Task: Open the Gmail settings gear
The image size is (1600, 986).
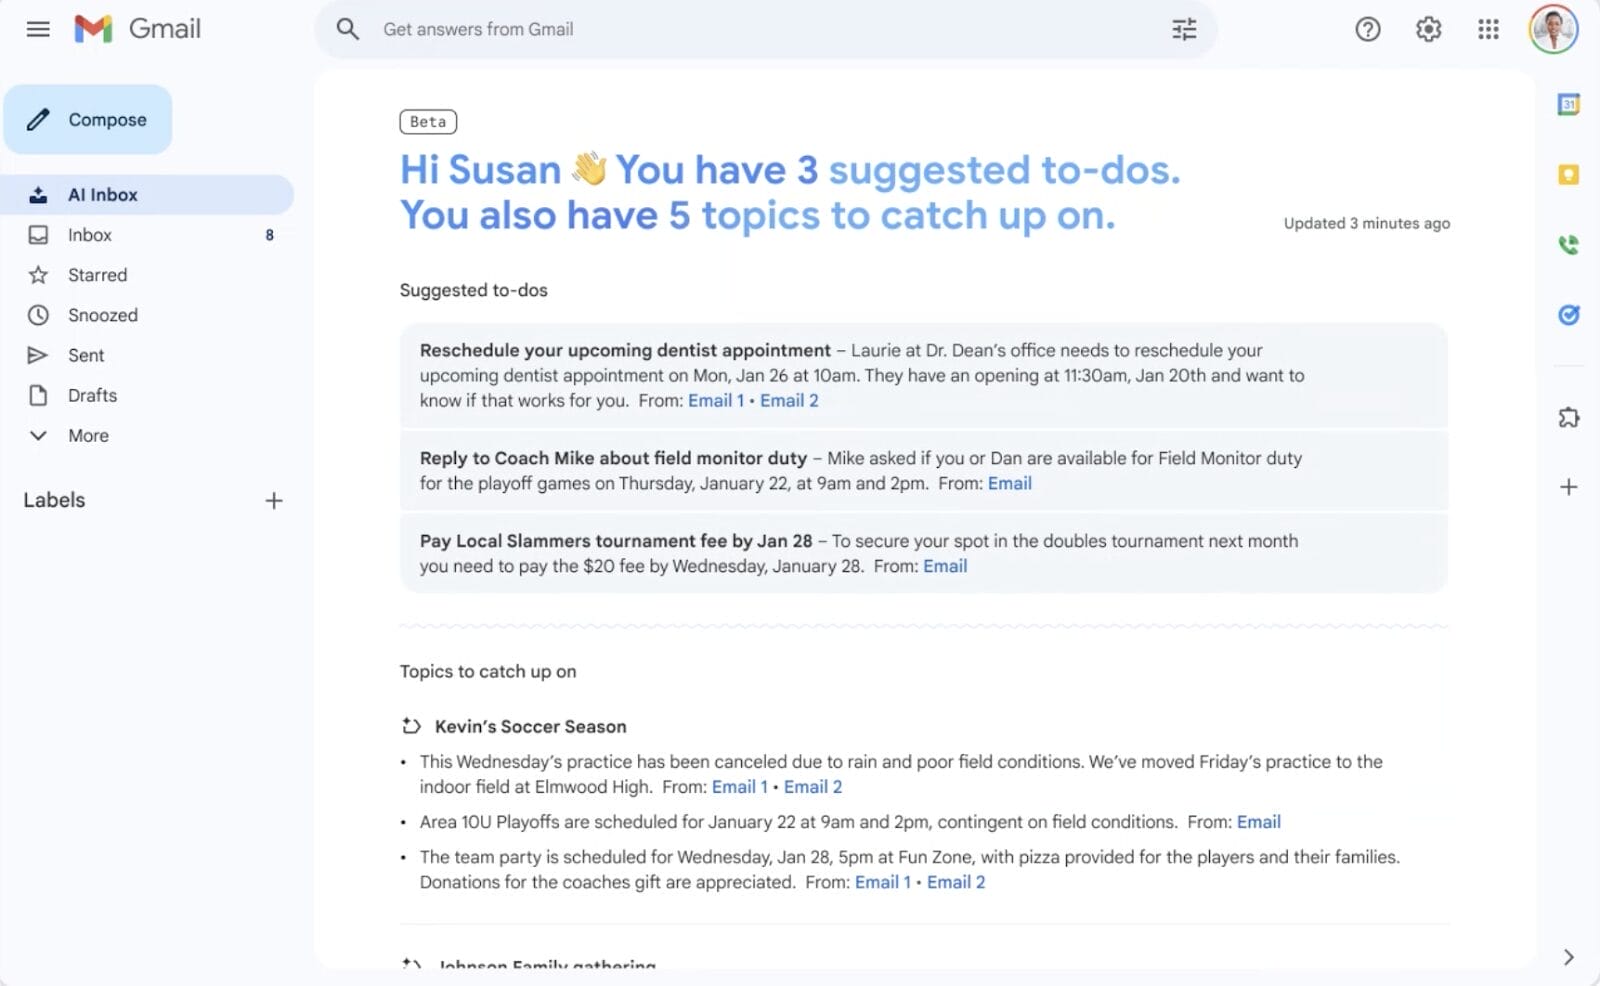Action: [1429, 30]
